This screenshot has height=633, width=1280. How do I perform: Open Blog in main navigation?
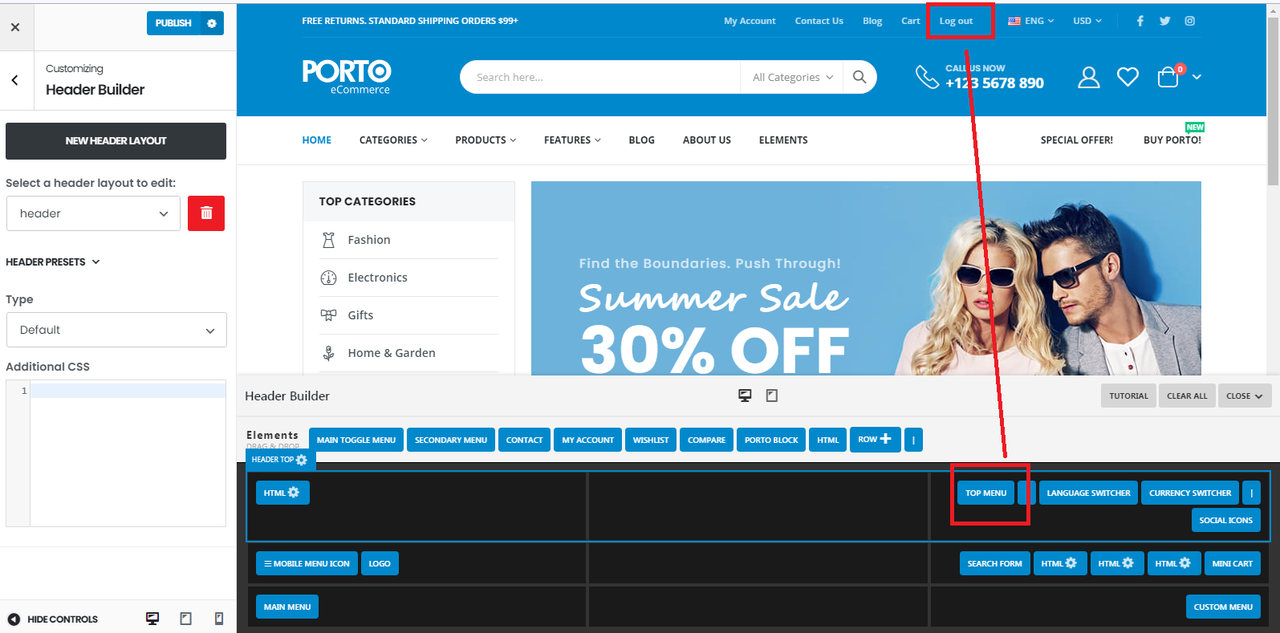[642, 140]
